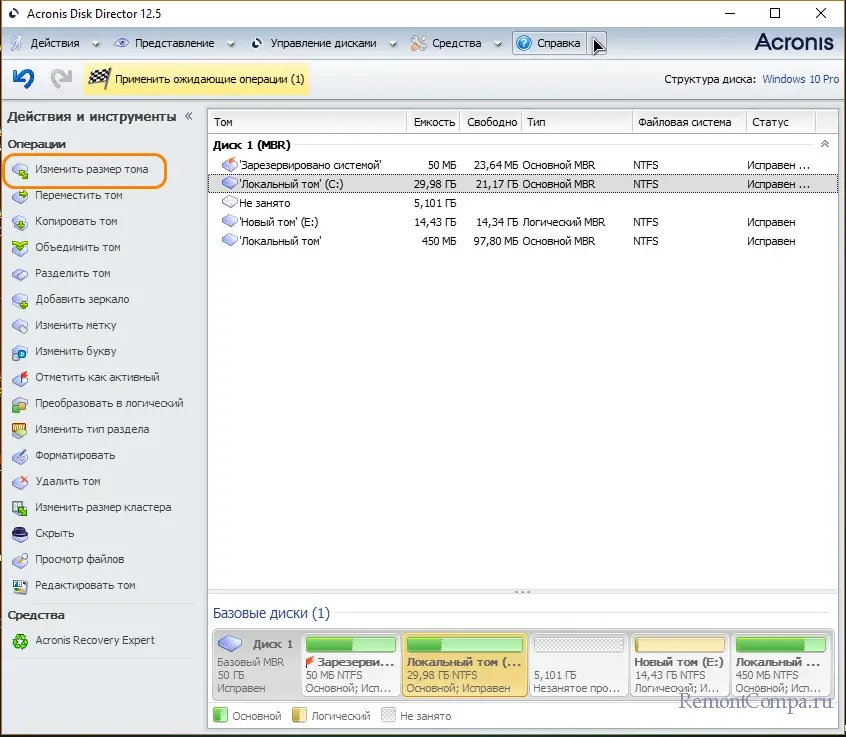Select the 5,101 ГБ unallocated block
The image size is (846, 737).
[x=578, y=665]
